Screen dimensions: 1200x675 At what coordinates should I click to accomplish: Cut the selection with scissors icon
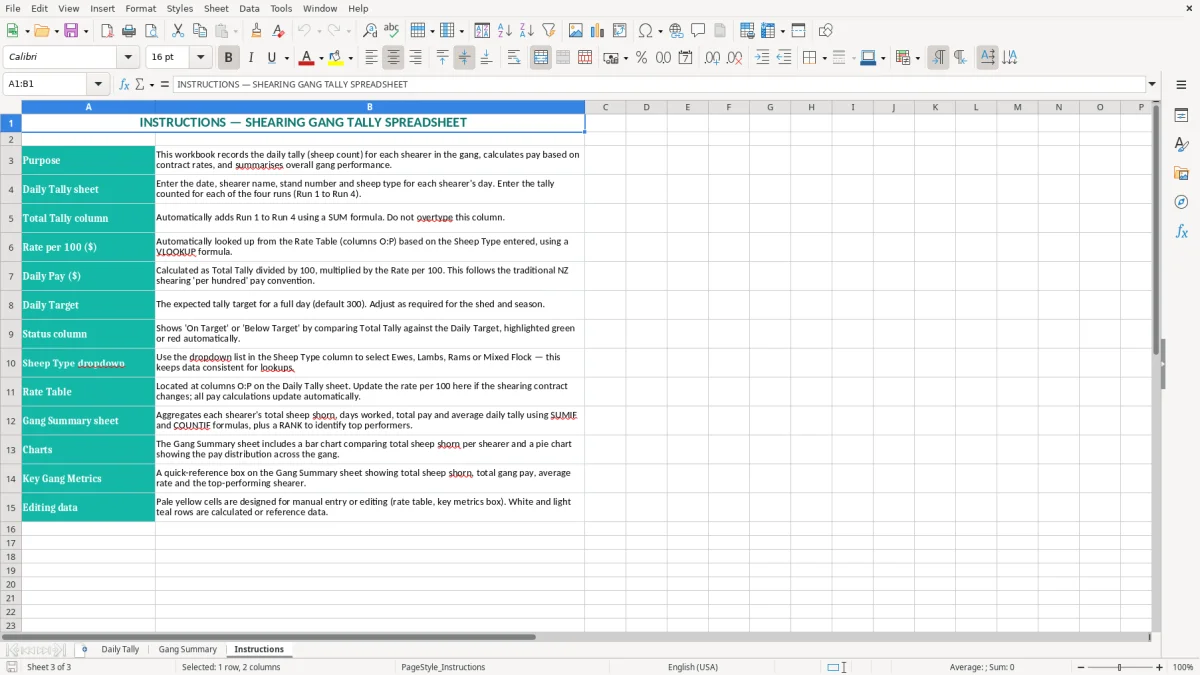pyautogui.click(x=178, y=31)
